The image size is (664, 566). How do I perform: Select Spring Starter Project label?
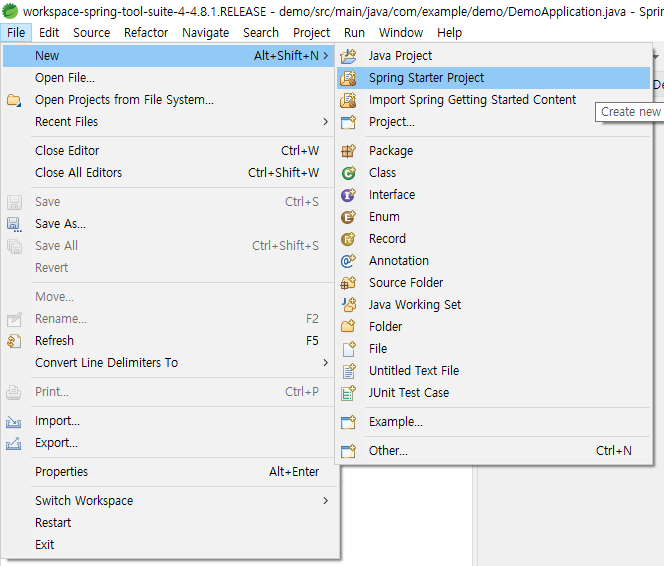[x=426, y=78]
